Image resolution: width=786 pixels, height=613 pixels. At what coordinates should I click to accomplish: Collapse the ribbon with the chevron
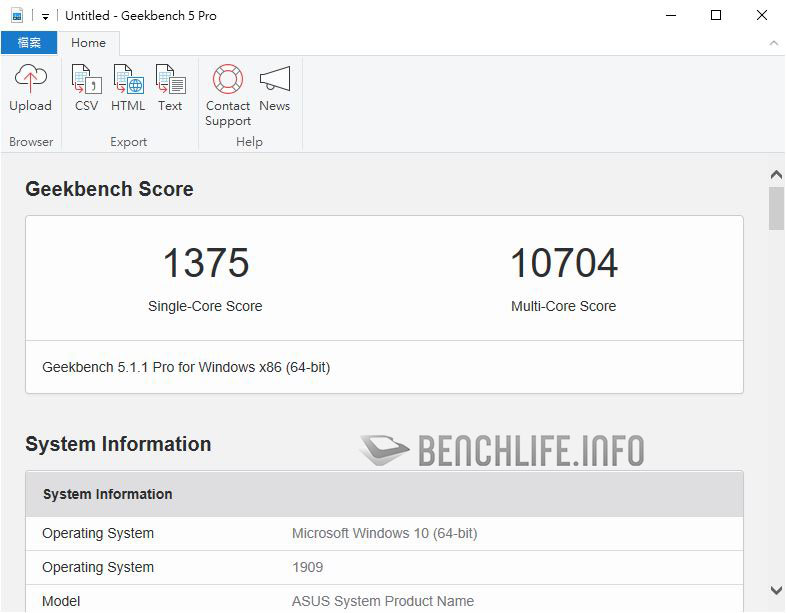[x=773, y=43]
